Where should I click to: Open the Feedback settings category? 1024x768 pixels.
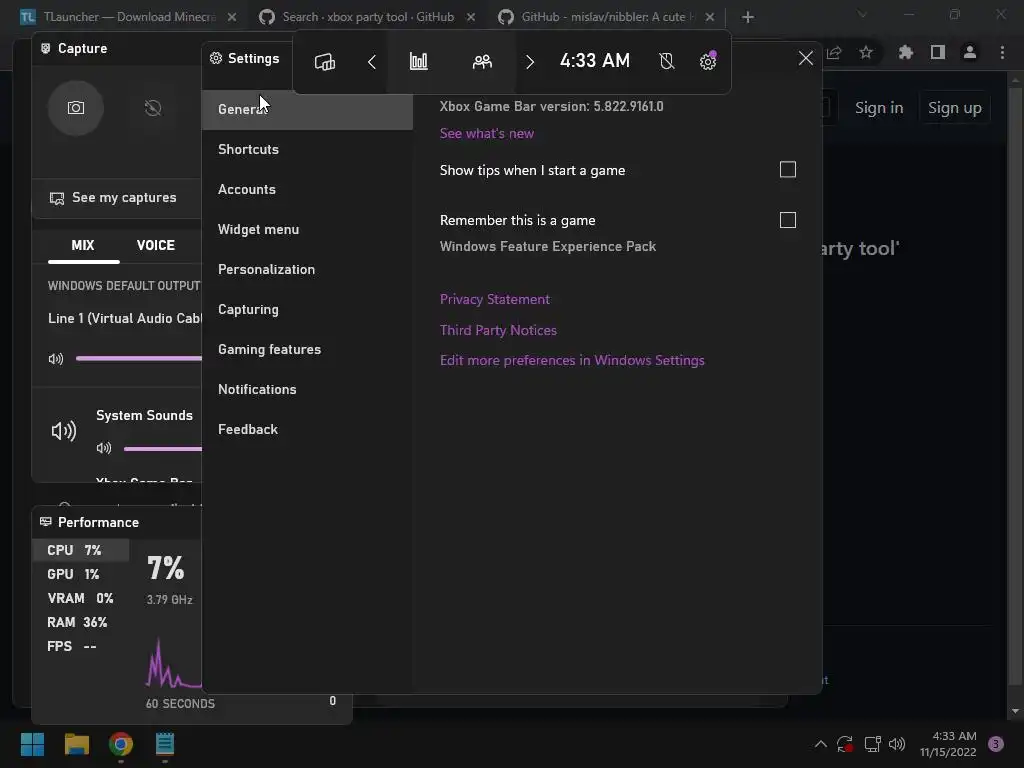tap(308, 429)
